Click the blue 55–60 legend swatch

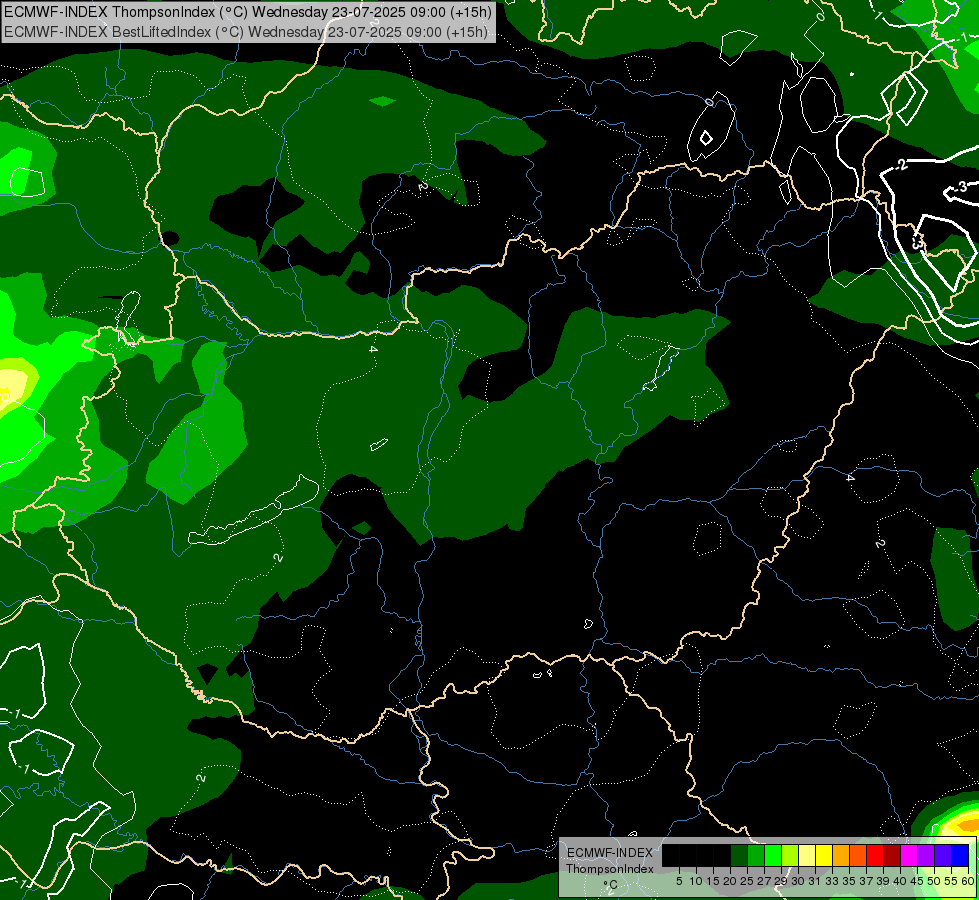tap(960, 855)
